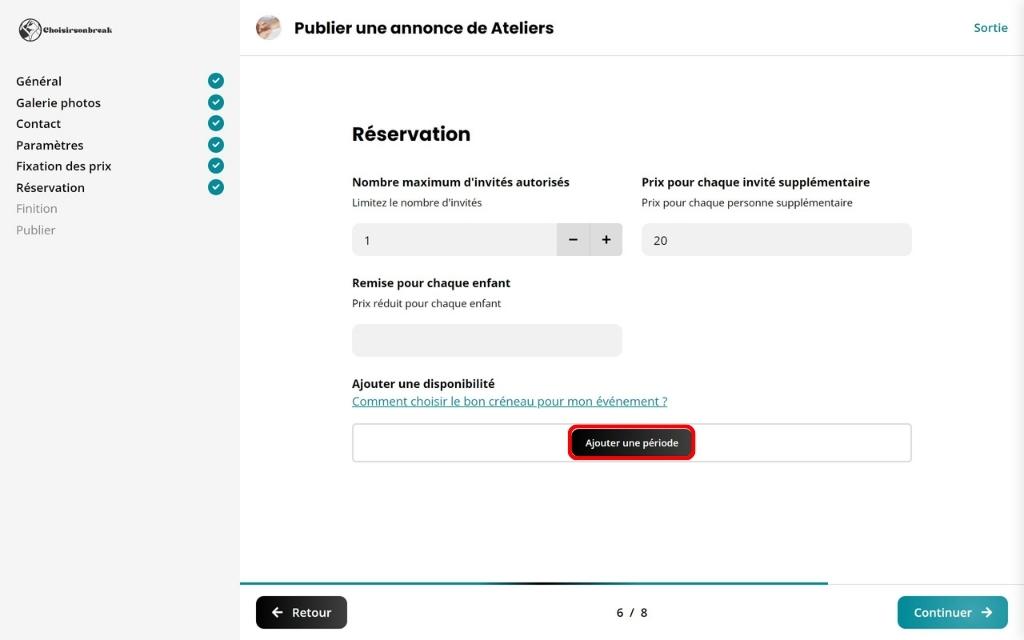Click the profile avatar thumbnail
This screenshot has height=640, width=1024.
point(269,28)
